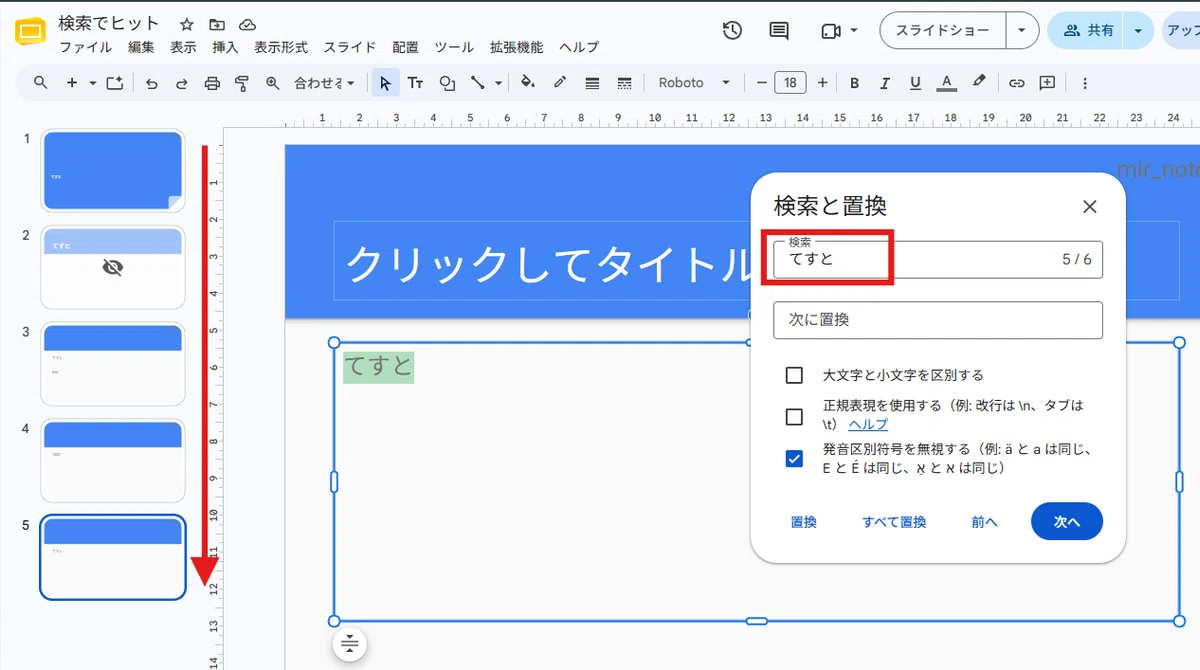This screenshot has height=670, width=1200.
Task: Increase font size with the plus button
Action: [x=822, y=83]
